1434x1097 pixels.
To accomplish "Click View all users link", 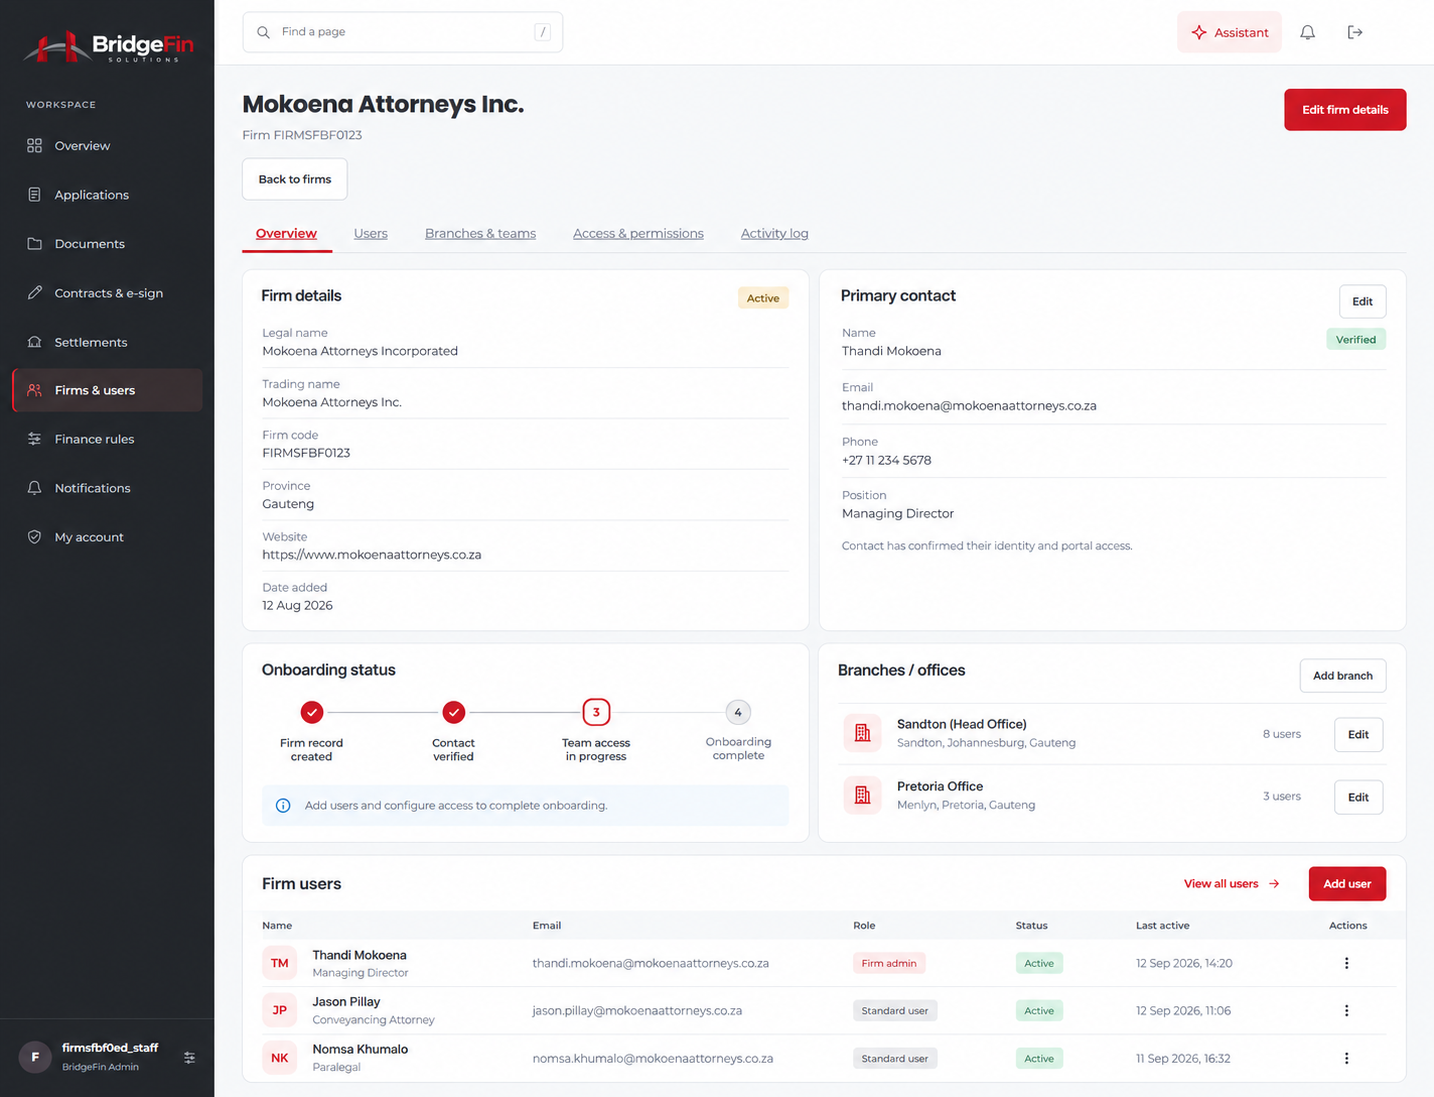I will coord(1232,884).
